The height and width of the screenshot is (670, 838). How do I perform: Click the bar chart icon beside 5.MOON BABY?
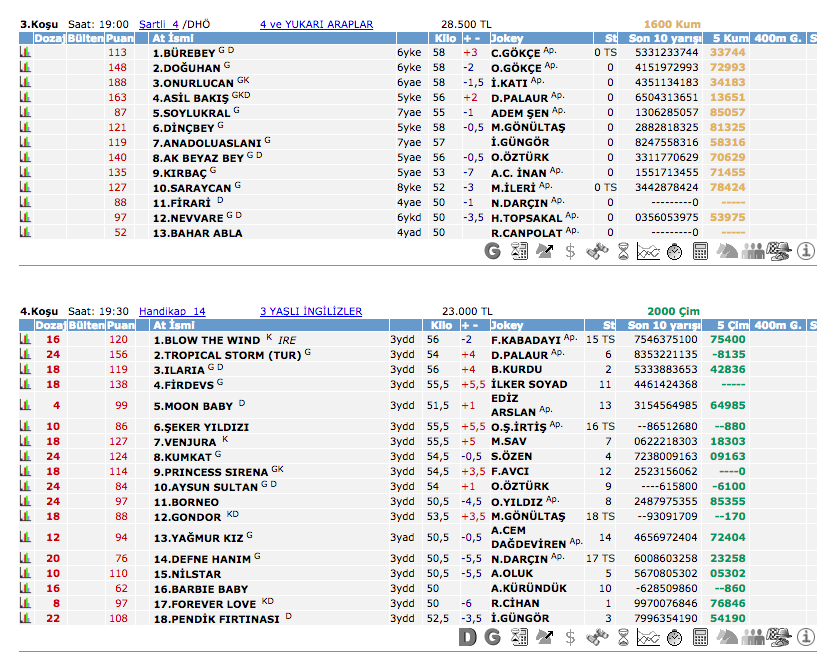coord(25,406)
